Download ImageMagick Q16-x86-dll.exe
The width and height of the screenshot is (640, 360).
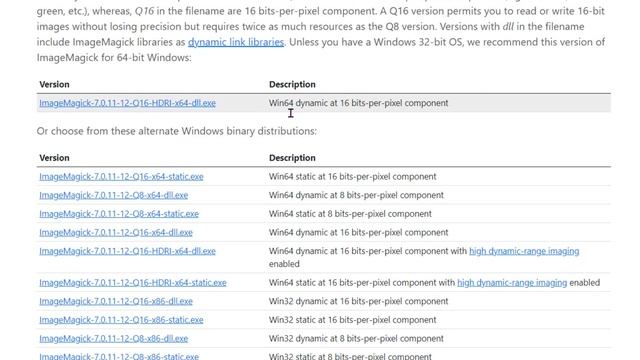point(116,301)
